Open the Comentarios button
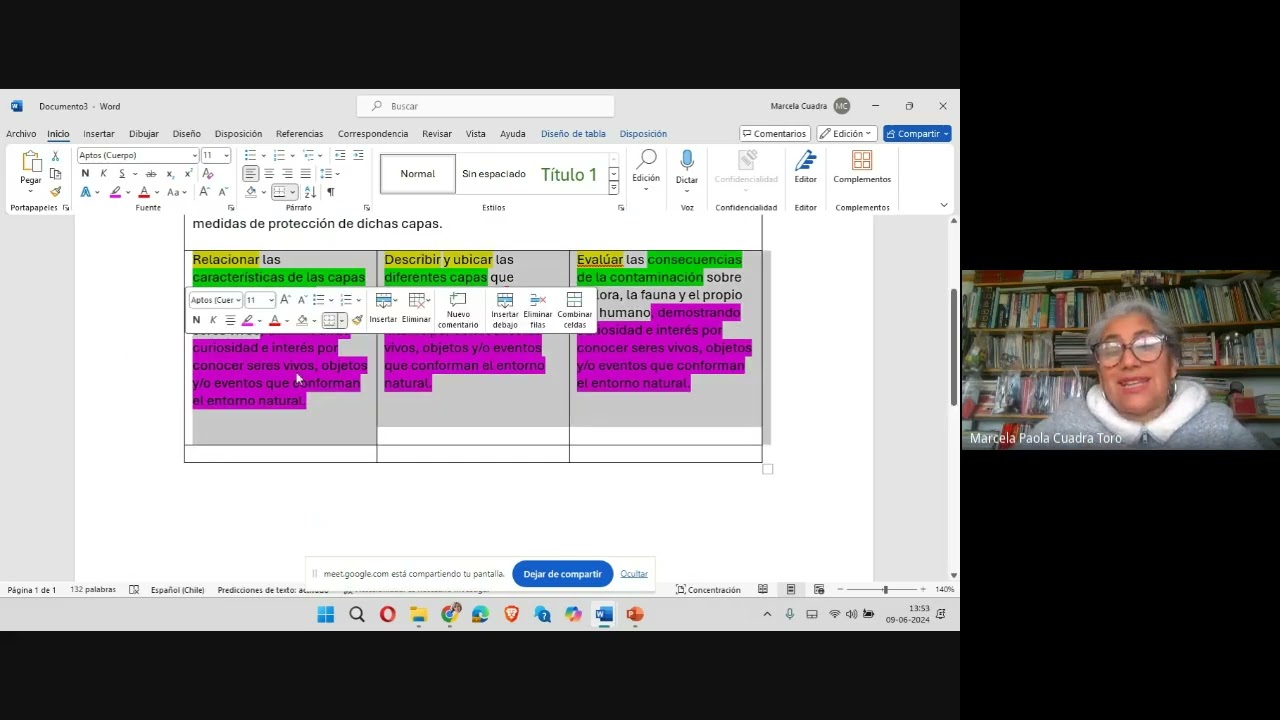1280x720 pixels. click(x=774, y=133)
